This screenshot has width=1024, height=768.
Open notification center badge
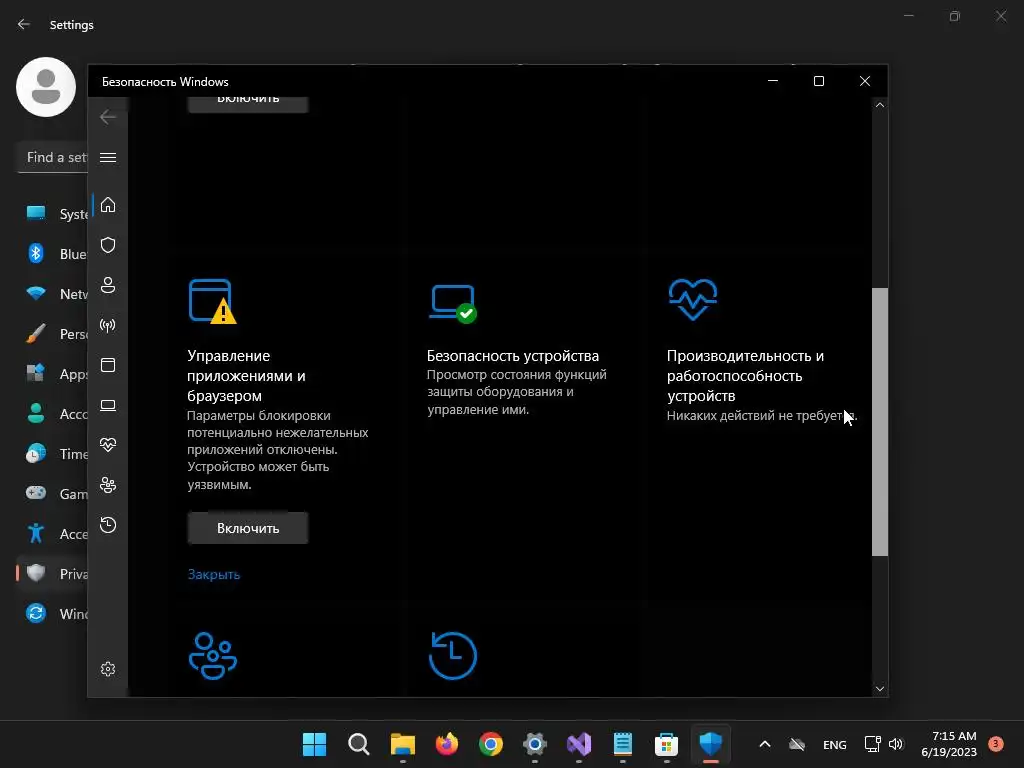[995, 743]
